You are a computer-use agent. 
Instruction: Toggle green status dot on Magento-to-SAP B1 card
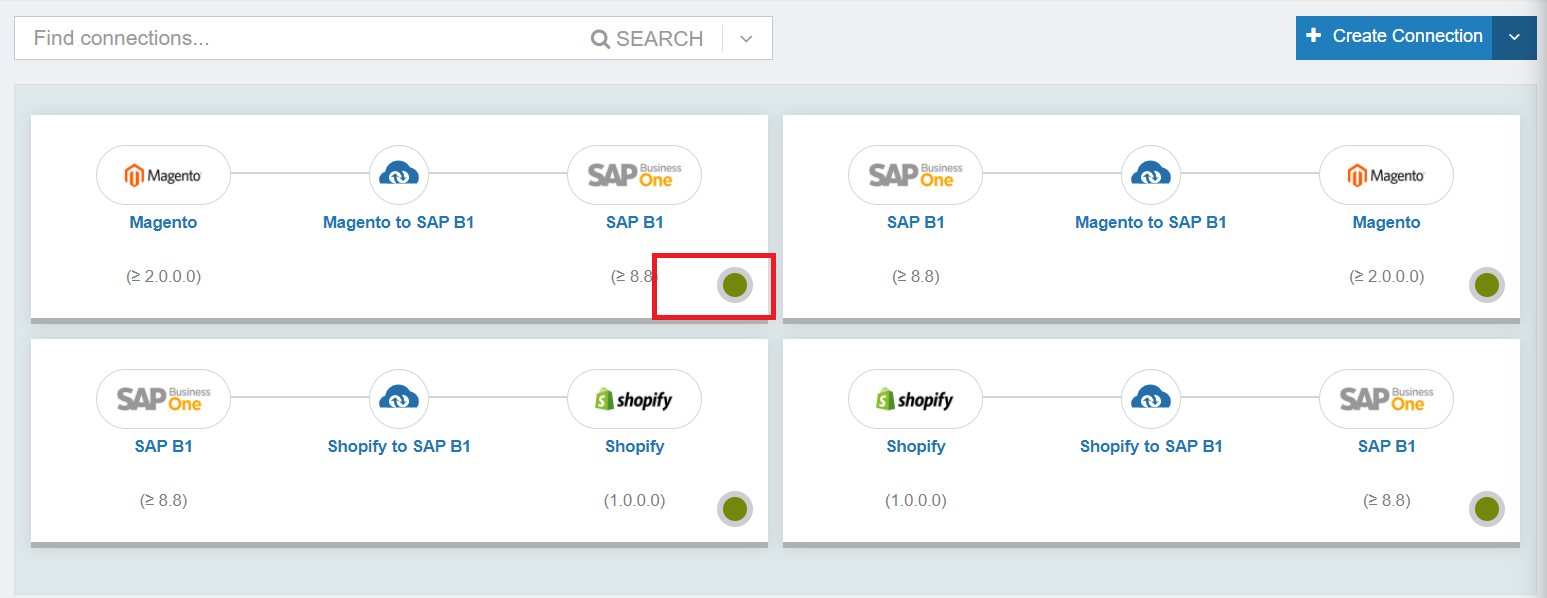coord(735,285)
